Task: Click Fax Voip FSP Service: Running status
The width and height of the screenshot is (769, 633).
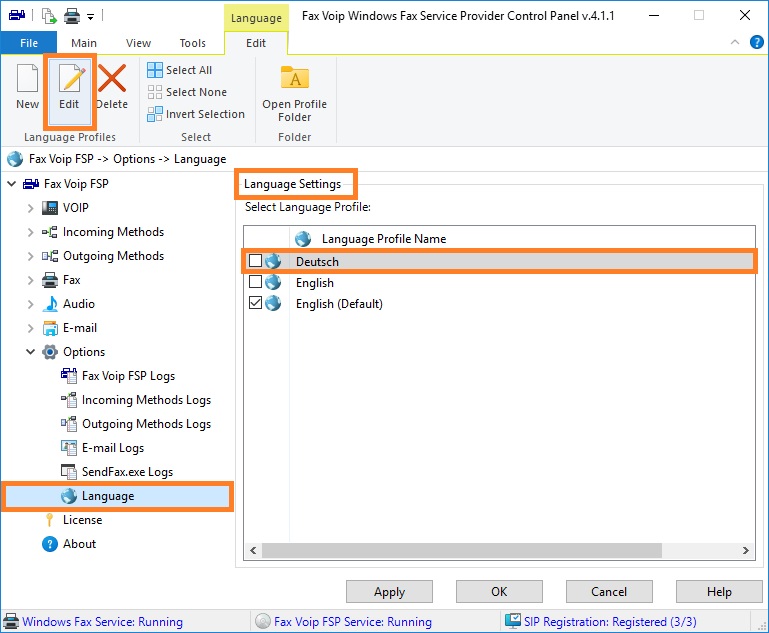Action: pyautogui.click(x=353, y=622)
